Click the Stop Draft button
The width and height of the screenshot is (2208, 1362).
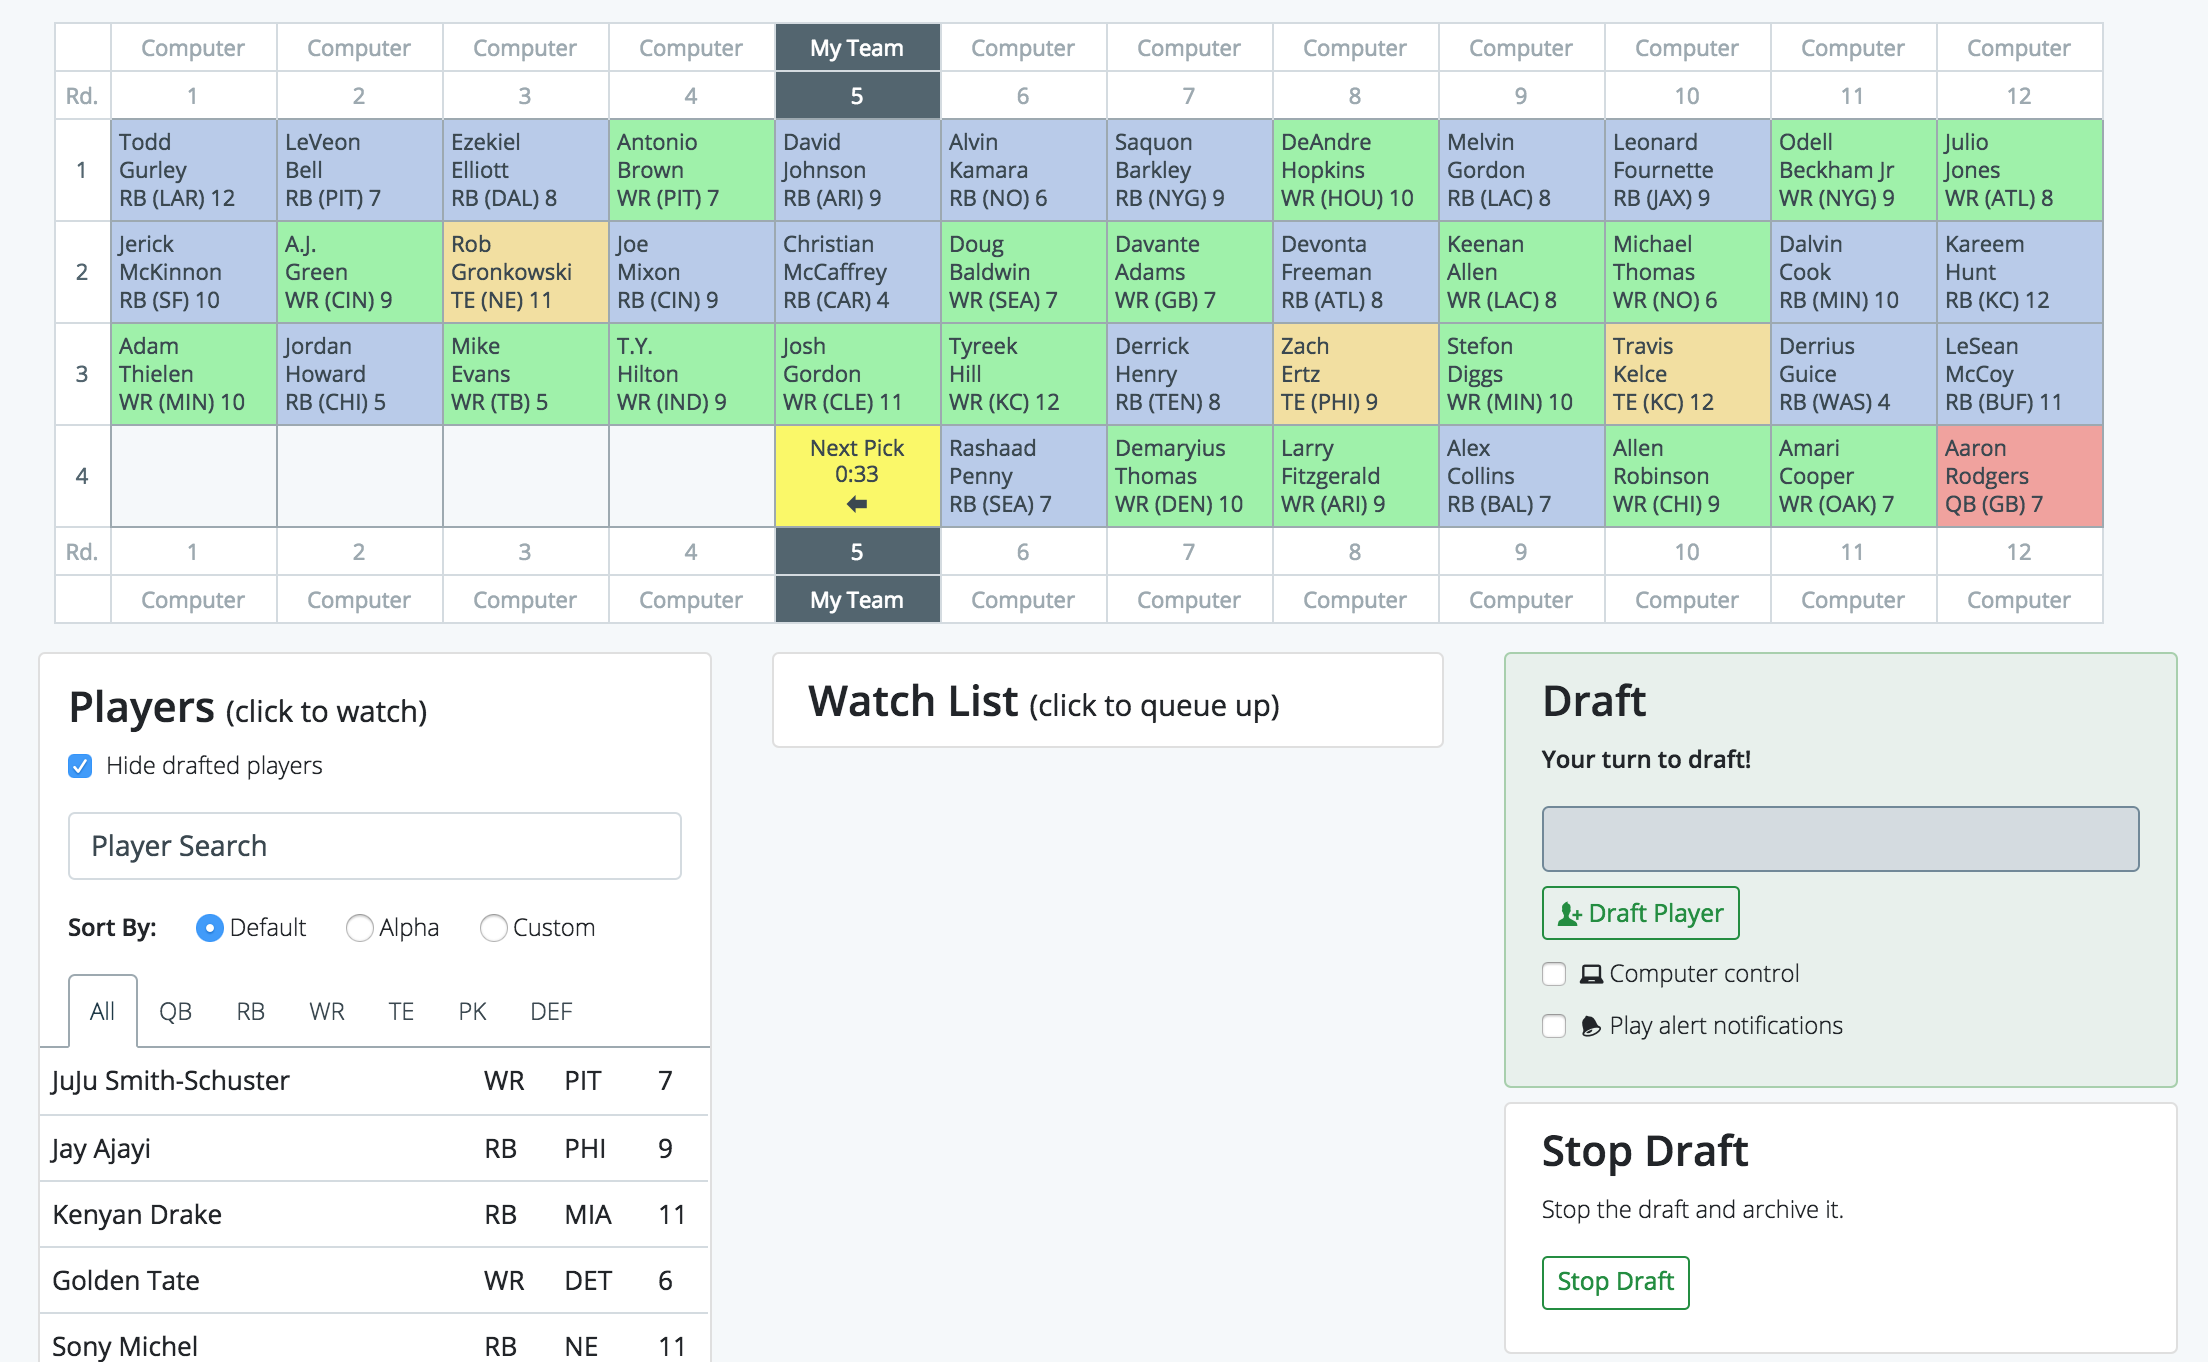click(1615, 1282)
